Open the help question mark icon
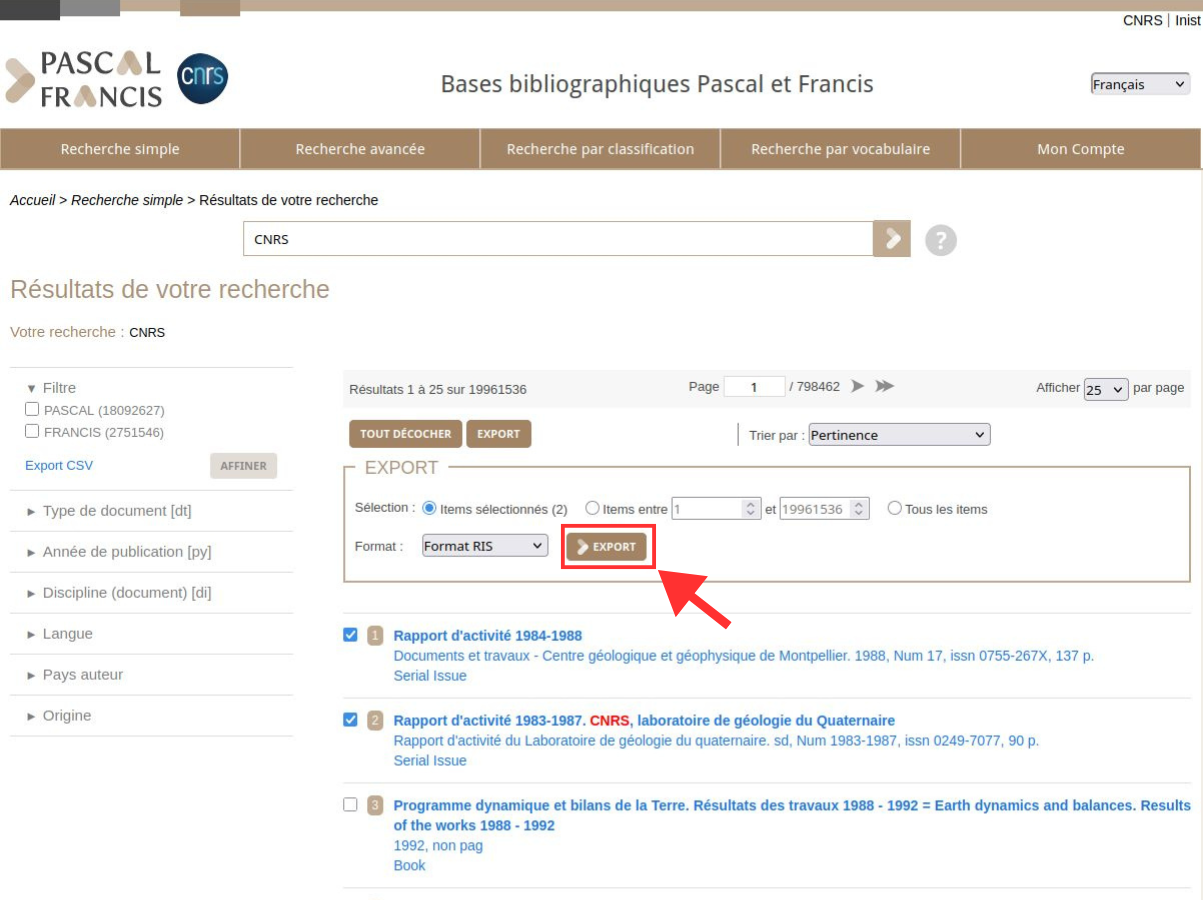The image size is (1203, 900). point(940,239)
